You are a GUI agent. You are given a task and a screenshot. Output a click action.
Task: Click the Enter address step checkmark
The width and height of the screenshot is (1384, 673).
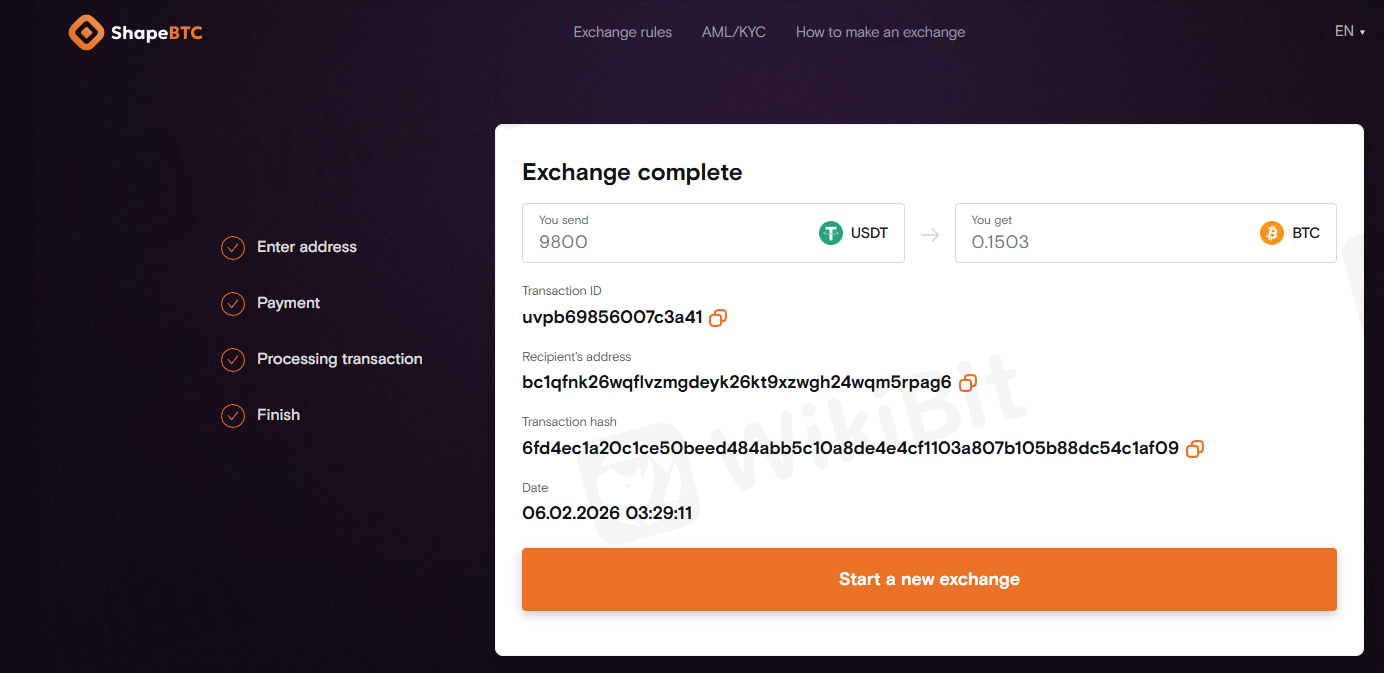tap(233, 248)
